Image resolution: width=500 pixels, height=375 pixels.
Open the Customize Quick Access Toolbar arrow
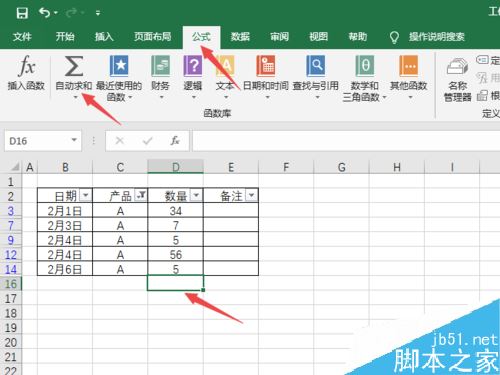(98, 13)
